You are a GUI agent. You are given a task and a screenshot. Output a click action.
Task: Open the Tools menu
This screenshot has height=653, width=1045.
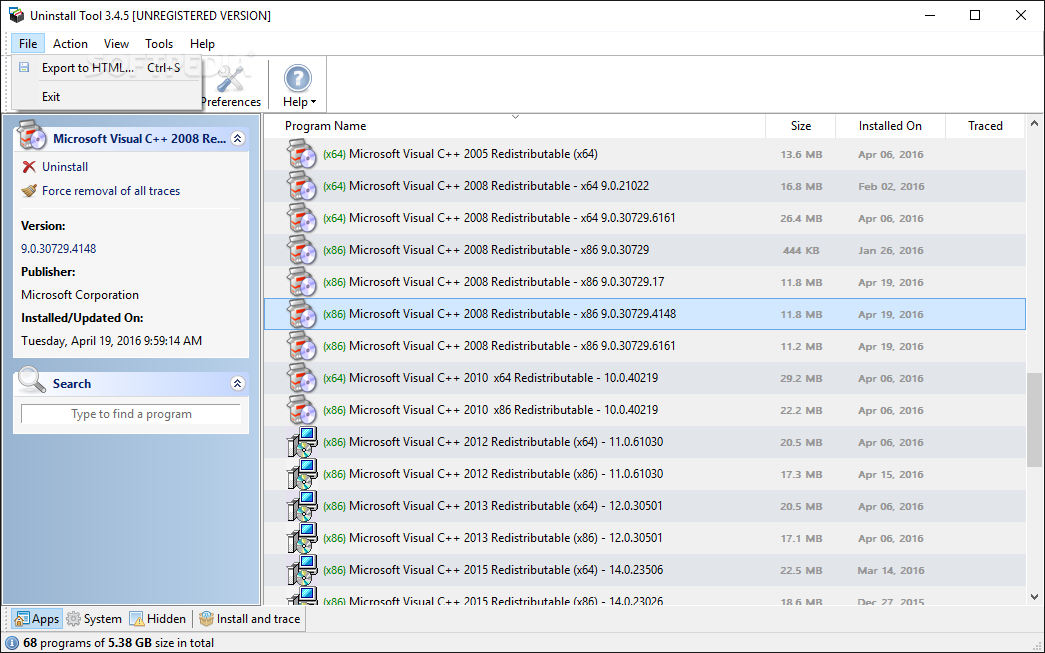point(159,43)
